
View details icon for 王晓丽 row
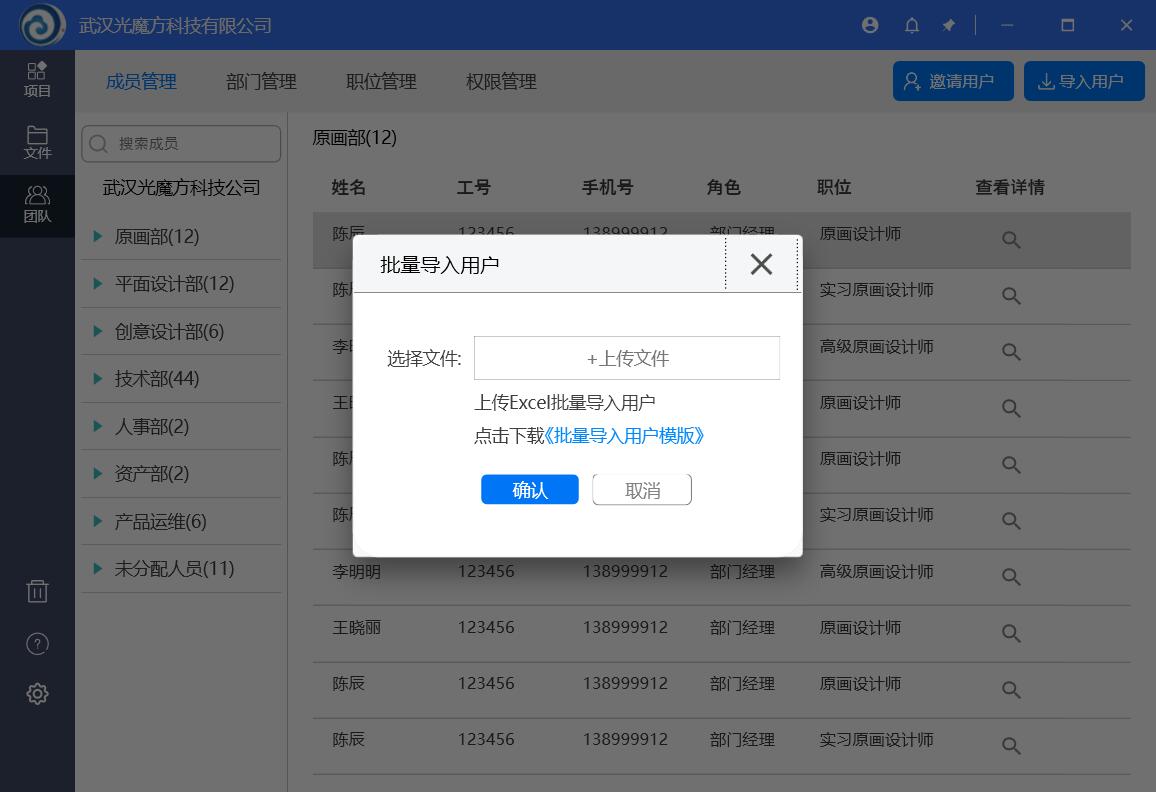(1011, 633)
